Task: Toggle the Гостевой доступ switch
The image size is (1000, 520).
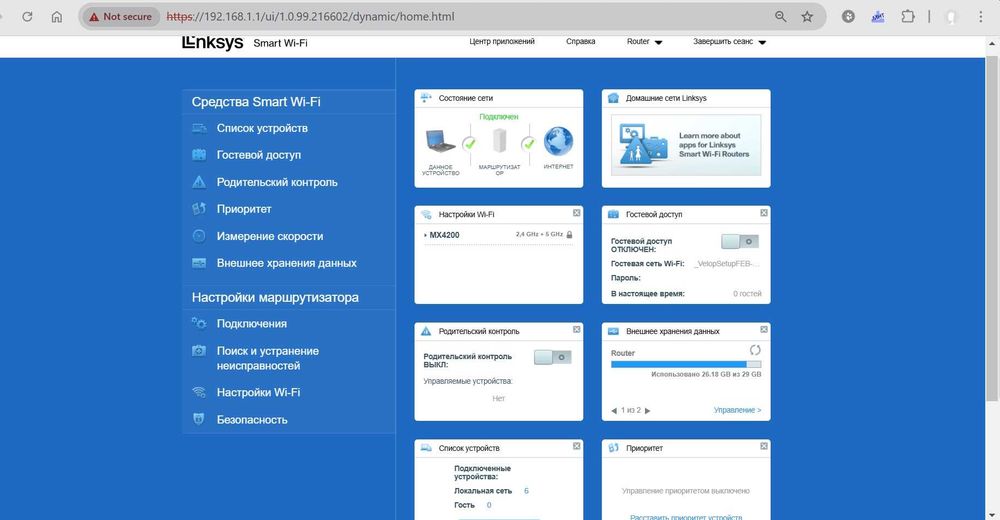Action: 740,242
